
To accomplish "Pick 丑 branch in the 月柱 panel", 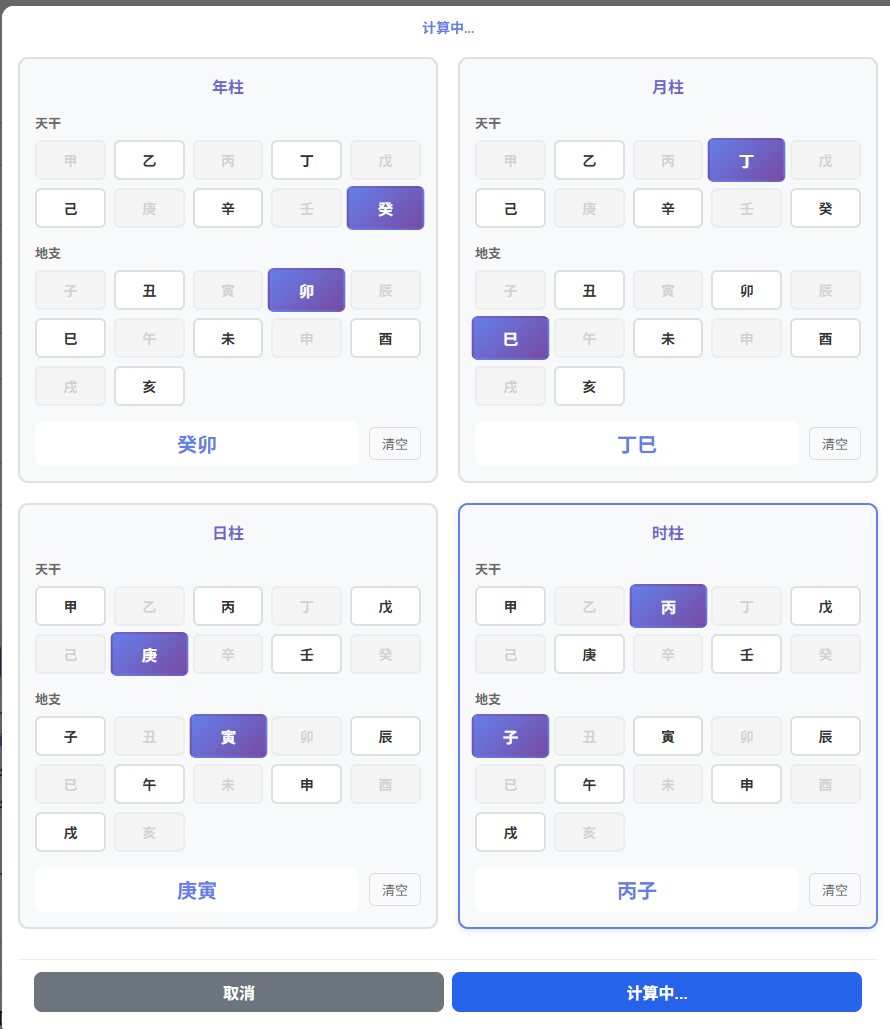I will coord(589,290).
